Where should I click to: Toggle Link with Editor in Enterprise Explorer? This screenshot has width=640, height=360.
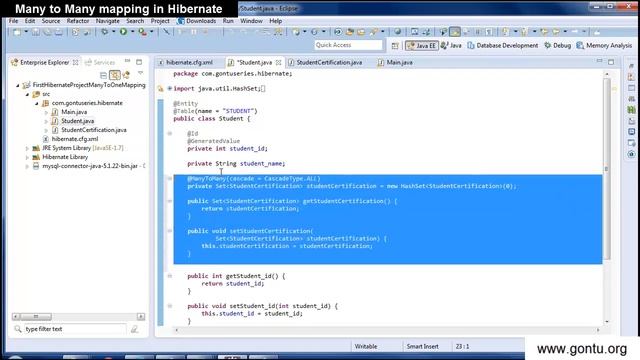pyautogui.click(x=115, y=75)
